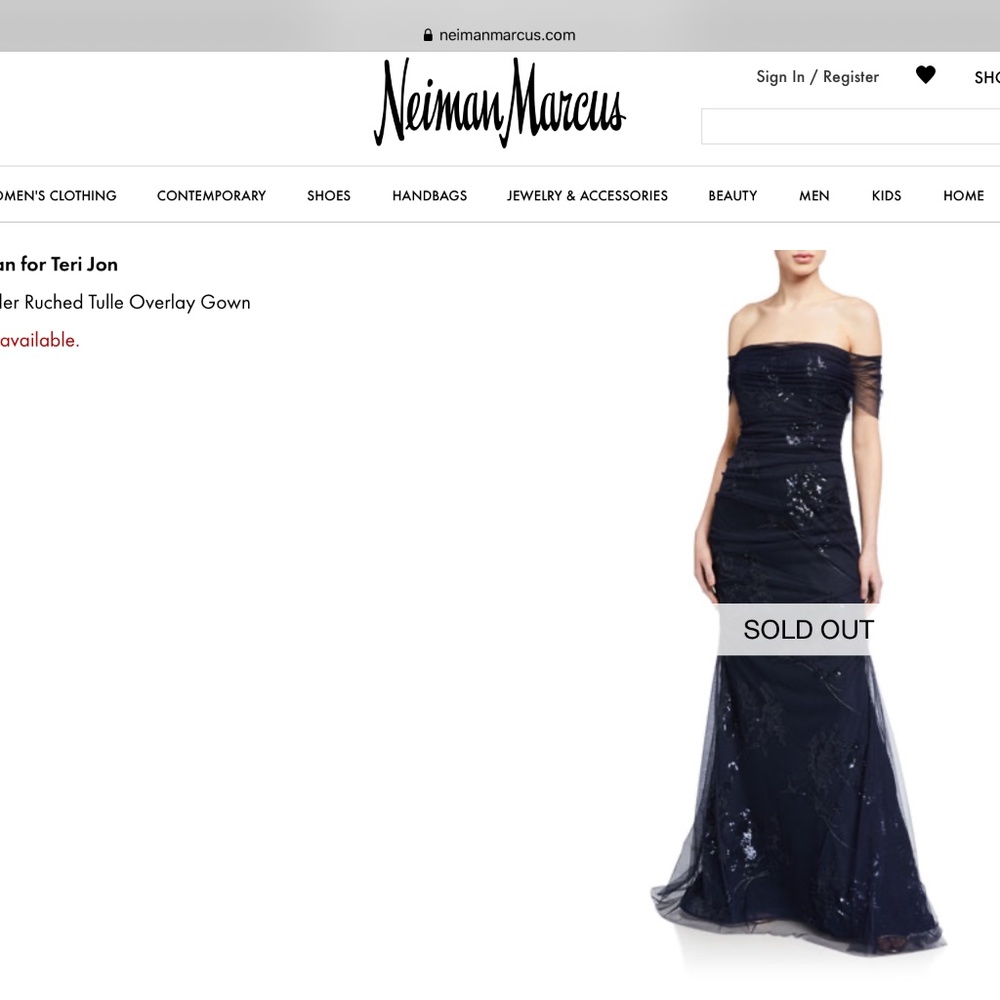Open the Kids menu
This screenshot has height=1000, width=1000.
tap(886, 196)
